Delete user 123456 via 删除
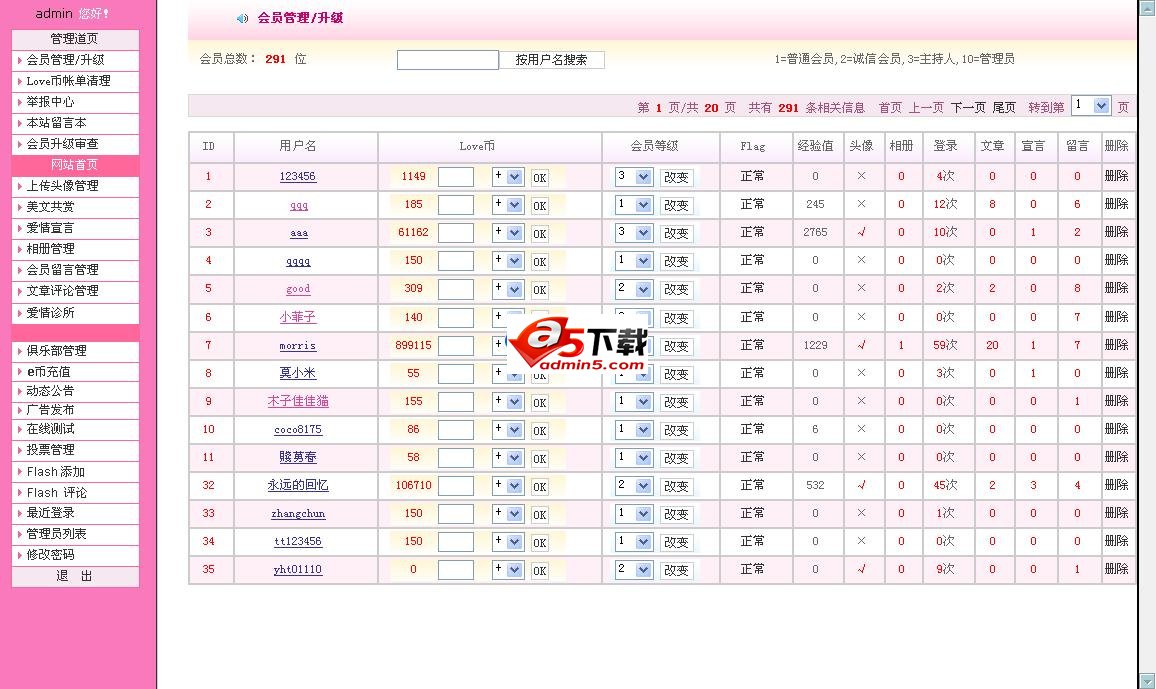Image resolution: width=1156 pixels, height=689 pixels. (x=1116, y=176)
